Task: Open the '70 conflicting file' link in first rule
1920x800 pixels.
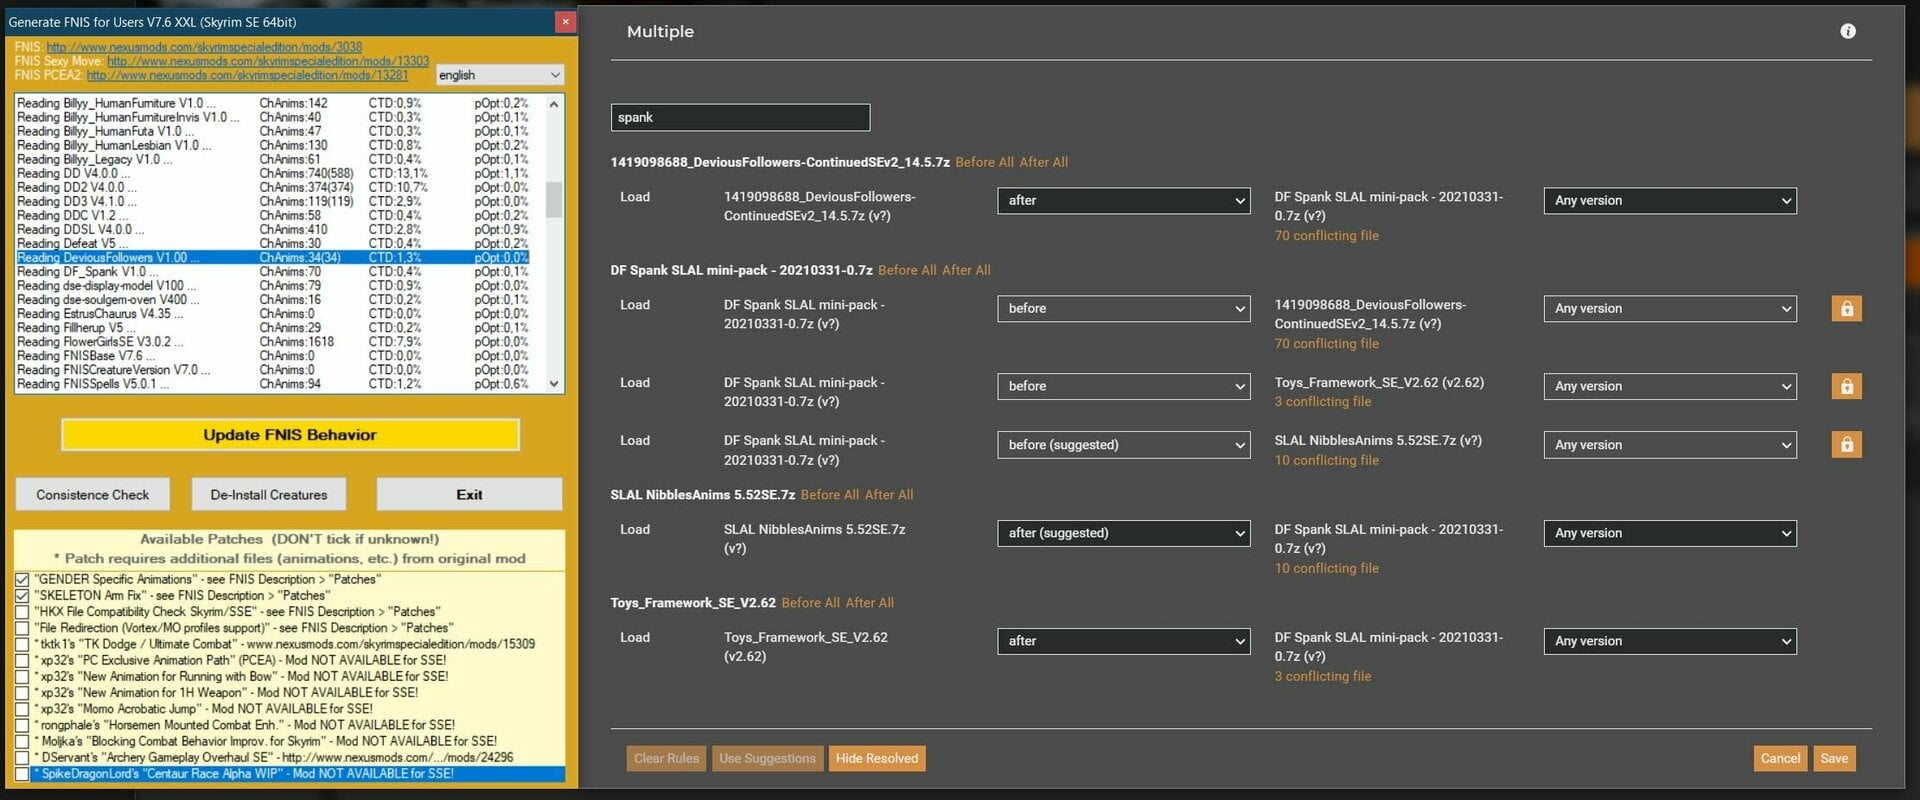Action: click(1326, 236)
